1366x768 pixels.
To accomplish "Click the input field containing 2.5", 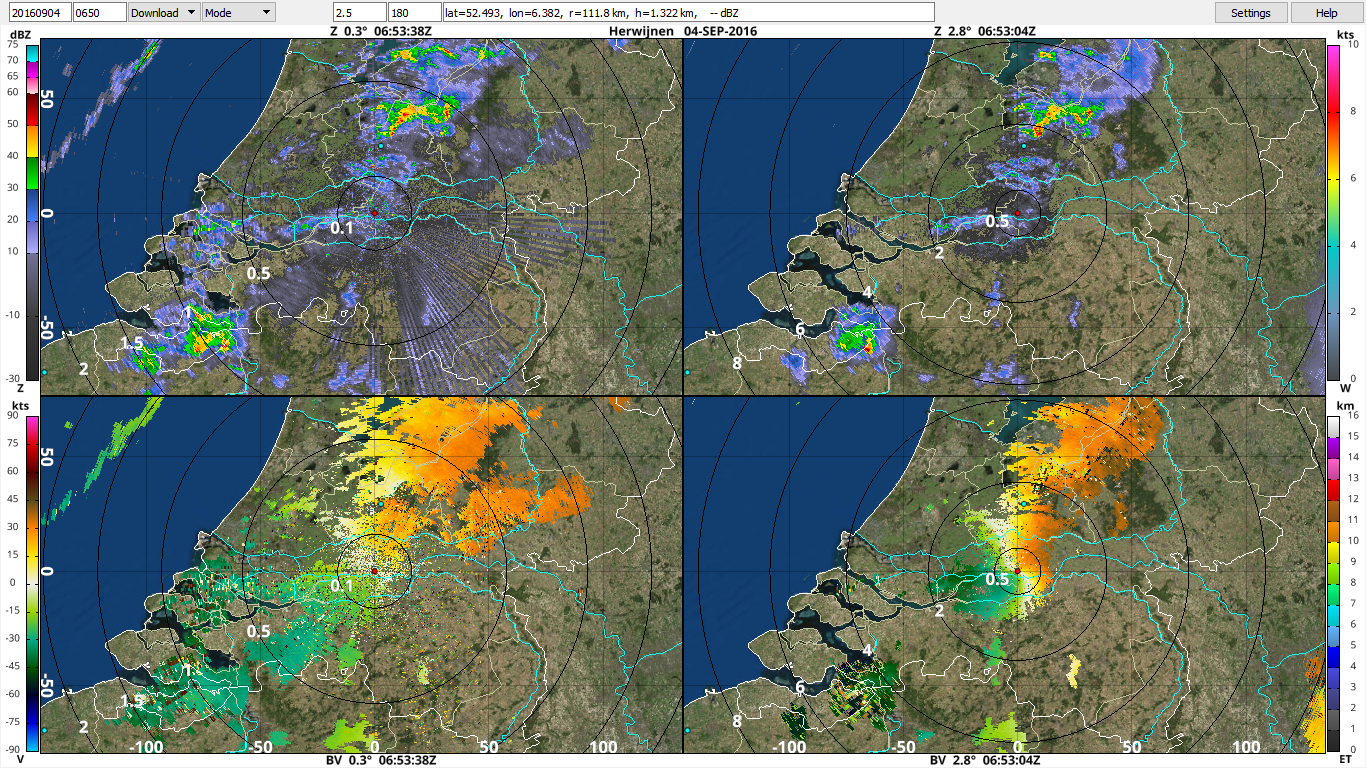I will (x=359, y=12).
